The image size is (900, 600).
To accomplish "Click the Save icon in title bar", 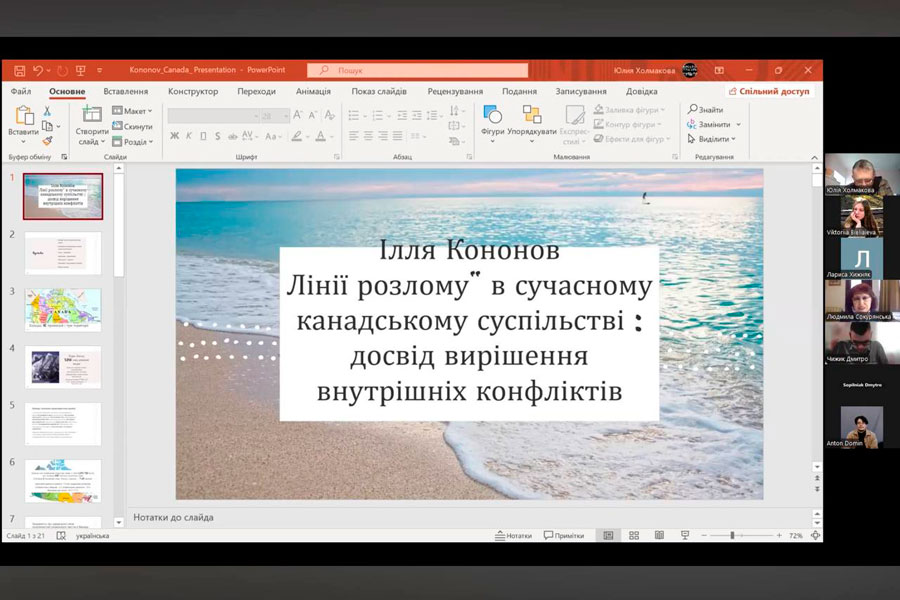I will [x=18, y=70].
